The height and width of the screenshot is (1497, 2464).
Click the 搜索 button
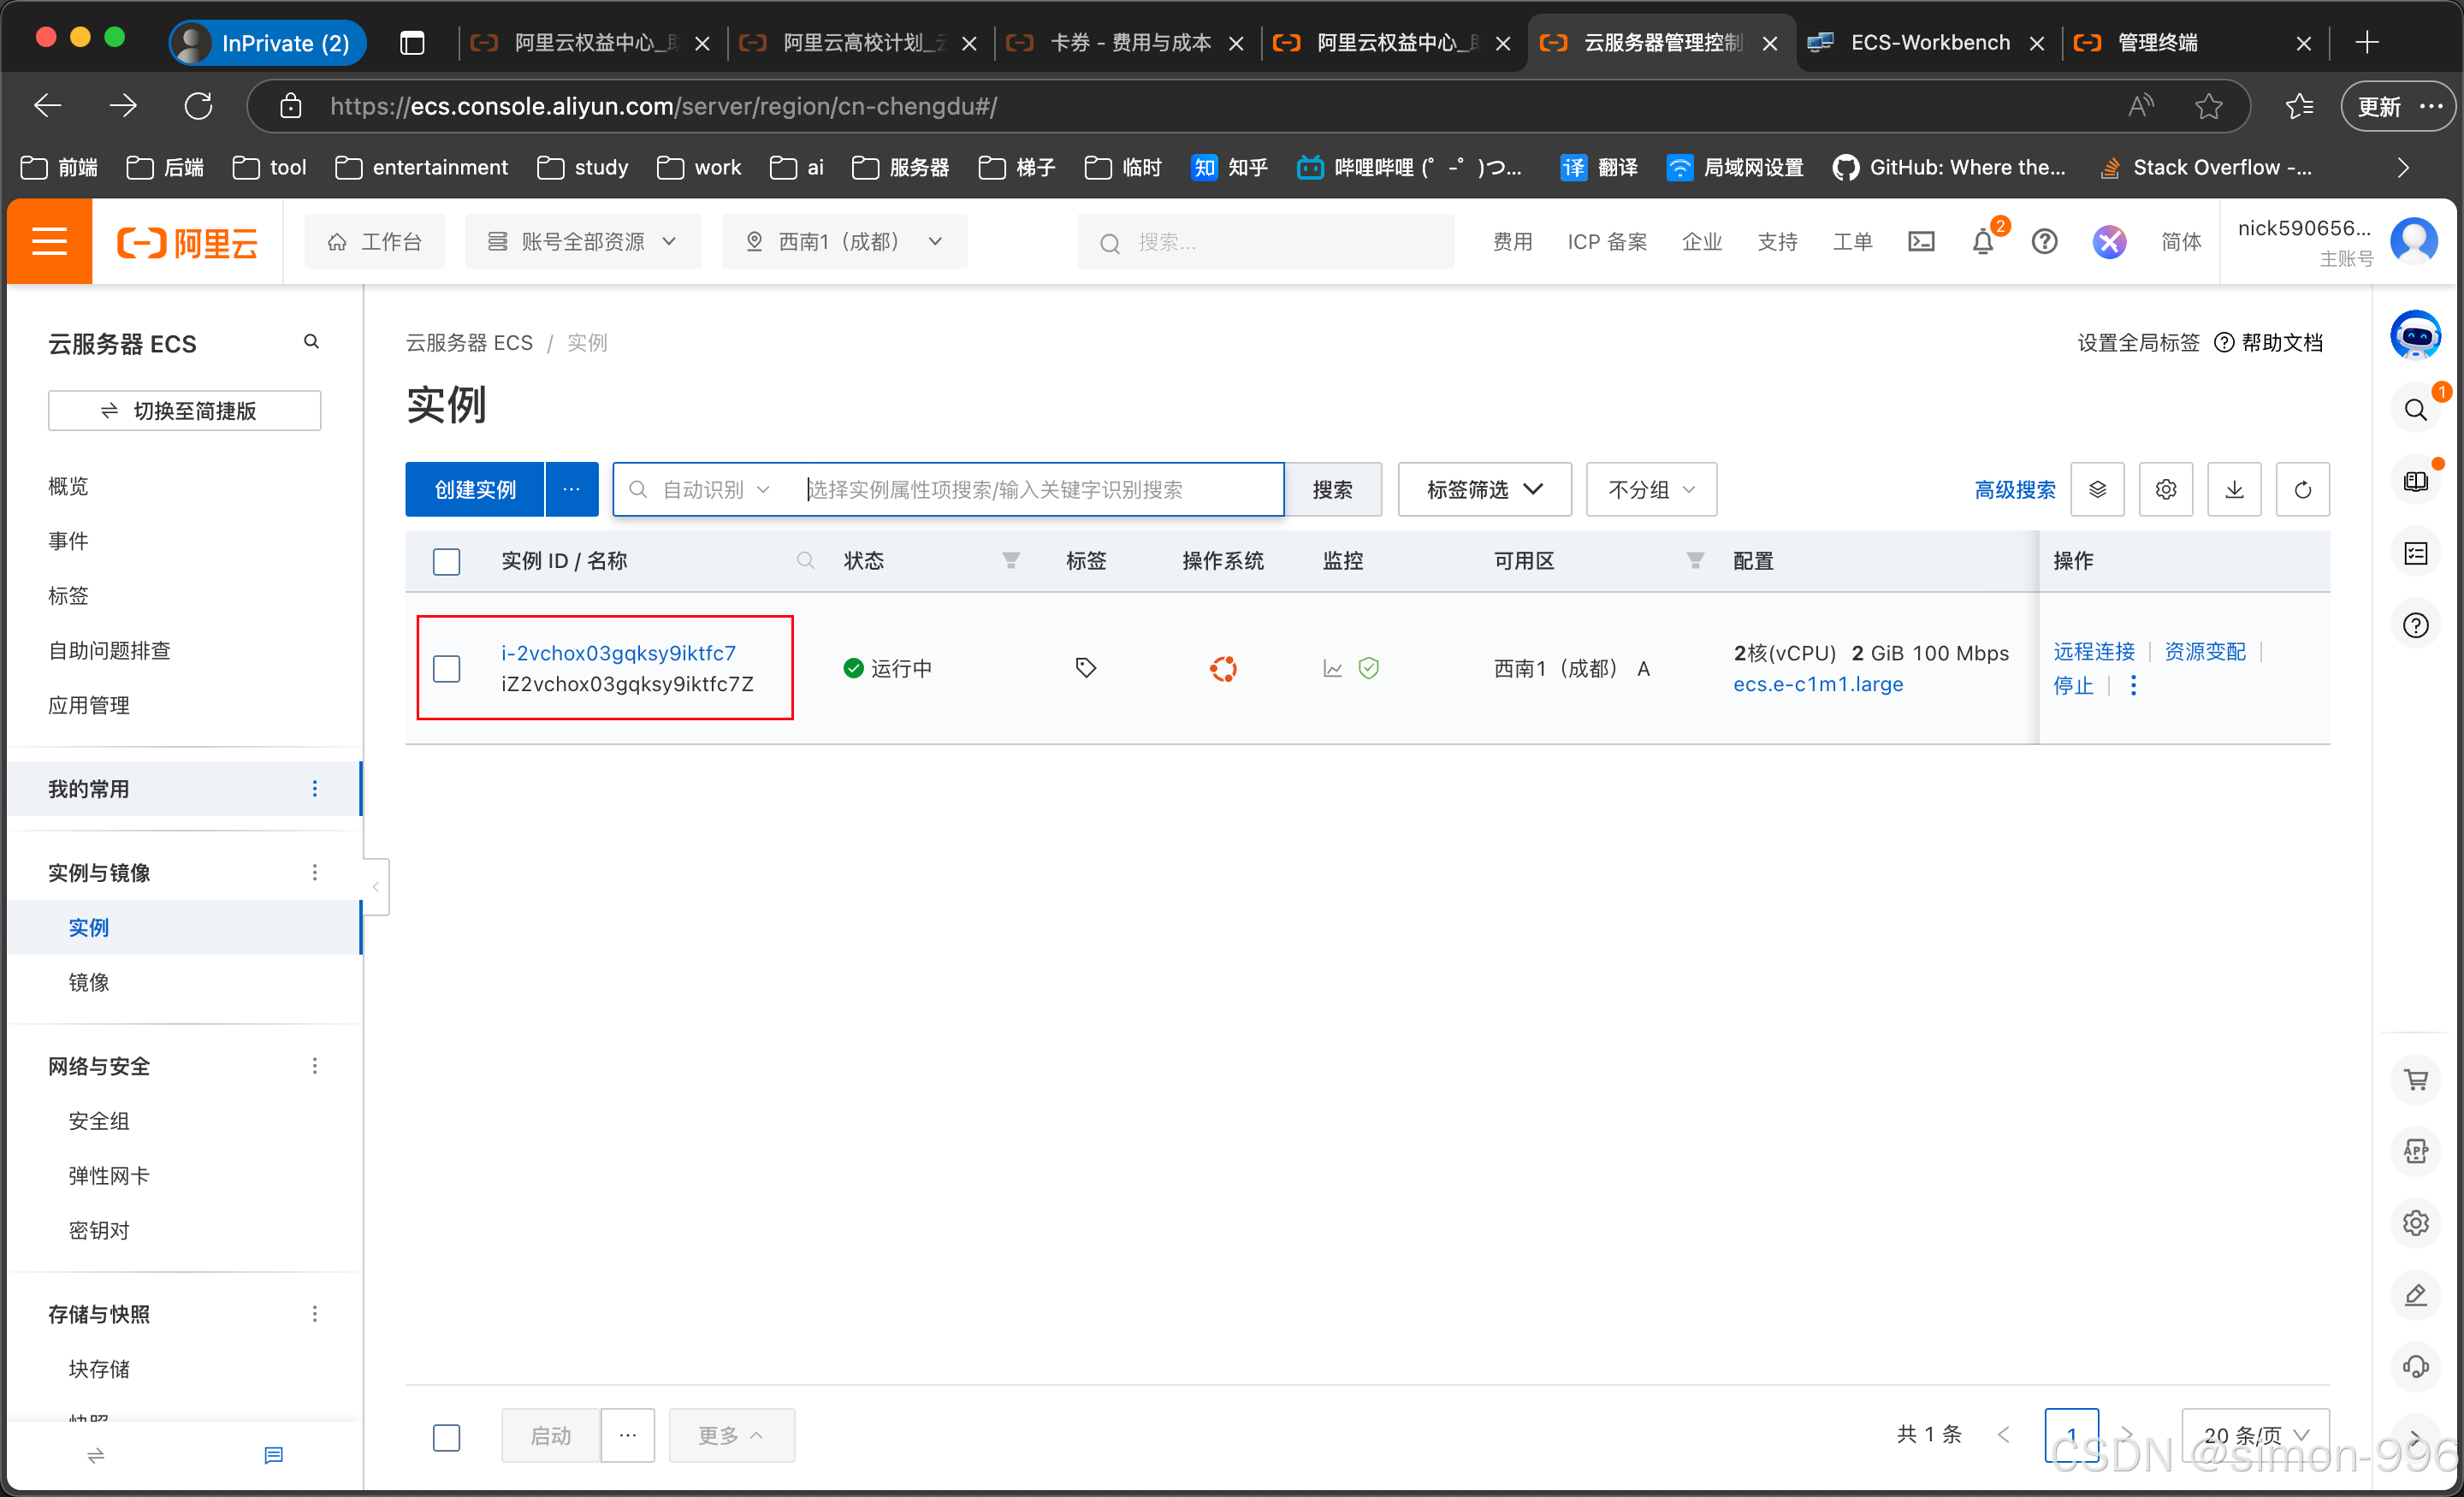(x=1332, y=489)
